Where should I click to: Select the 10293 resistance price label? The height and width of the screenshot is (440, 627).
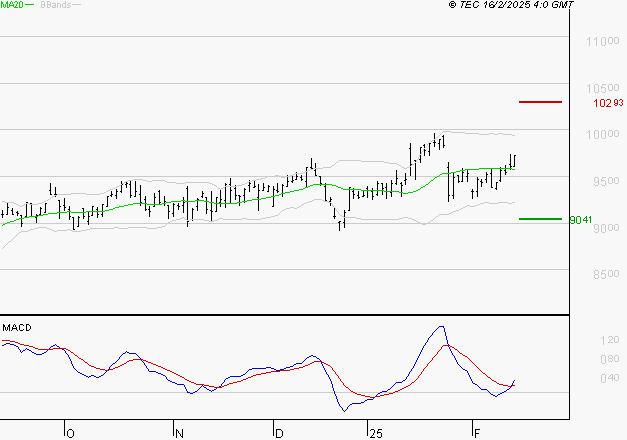pos(608,103)
